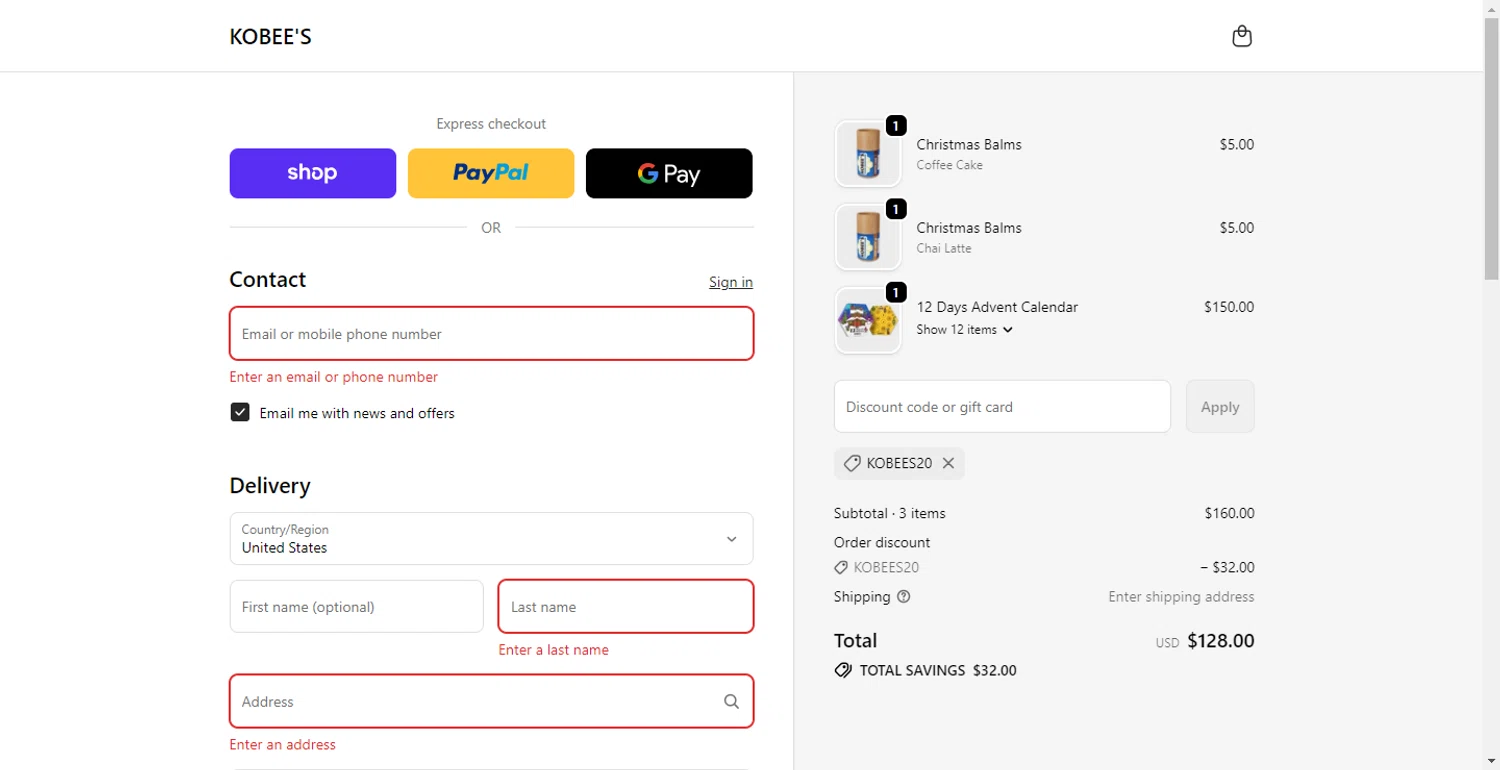
Task: Uncheck Email me with news and offers
Action: pyautogui.click(x=240, y=412)
